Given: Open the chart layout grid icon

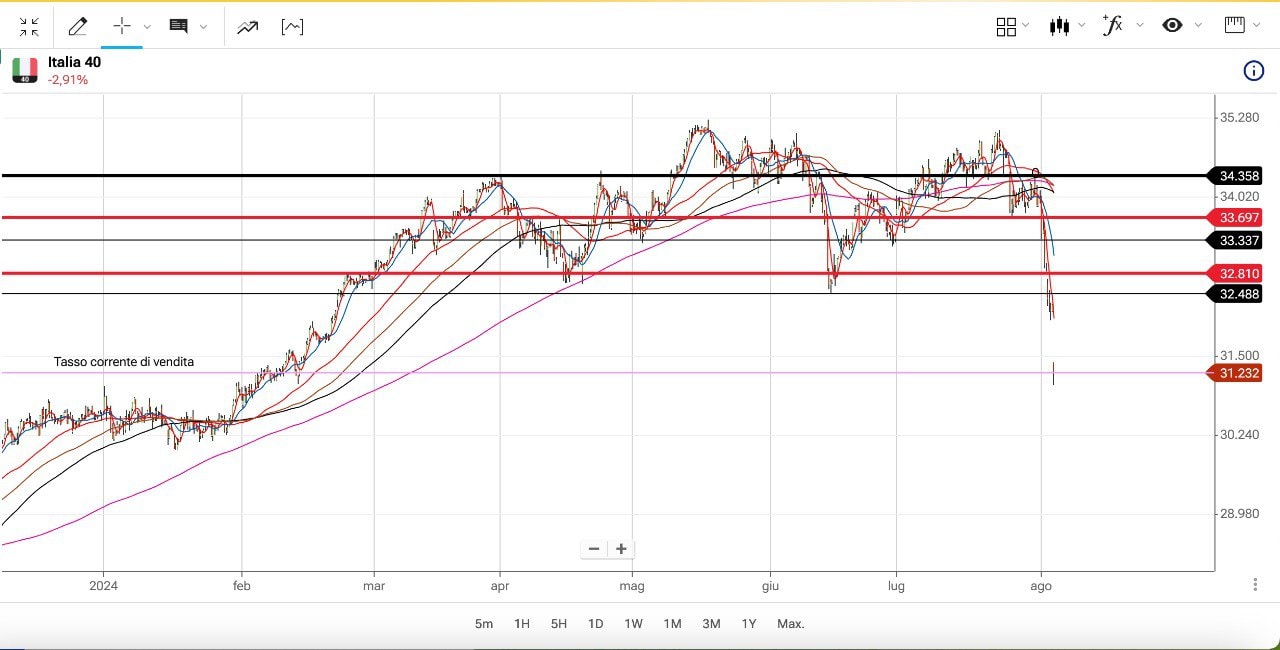Looking at the screenshot, I should click(x=1006, y=27).
